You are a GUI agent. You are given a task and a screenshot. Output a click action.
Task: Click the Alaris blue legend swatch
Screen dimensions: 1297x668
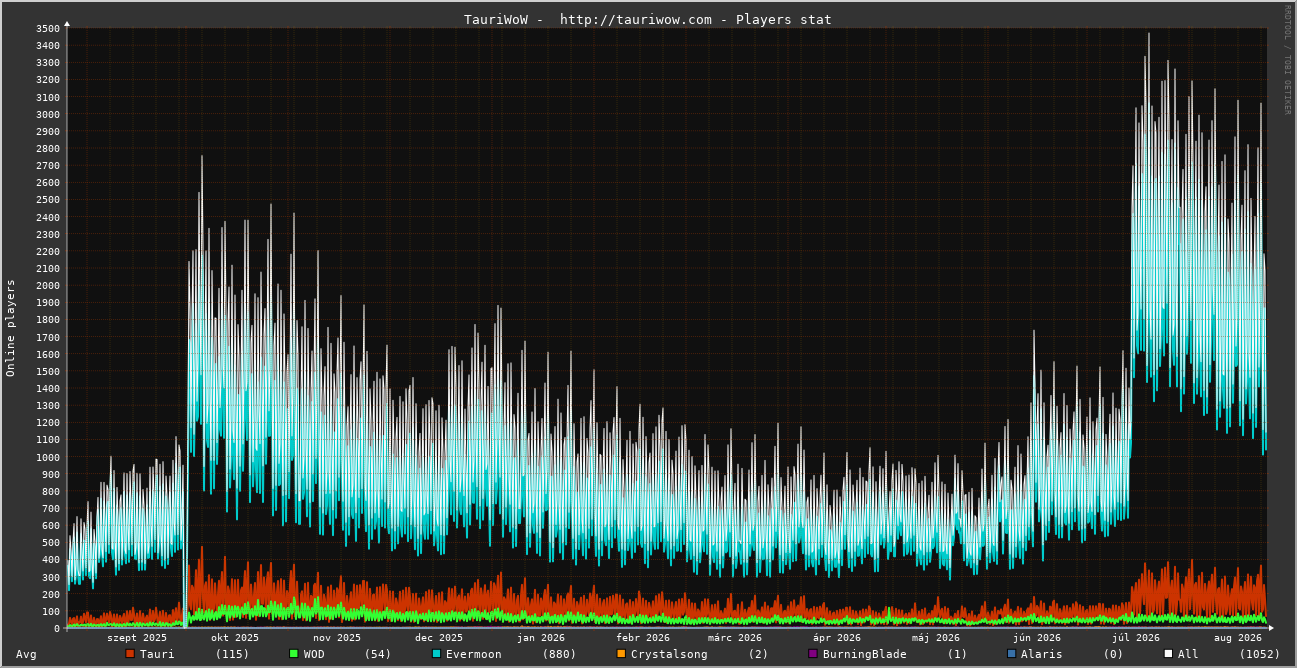pos(1011,654)
